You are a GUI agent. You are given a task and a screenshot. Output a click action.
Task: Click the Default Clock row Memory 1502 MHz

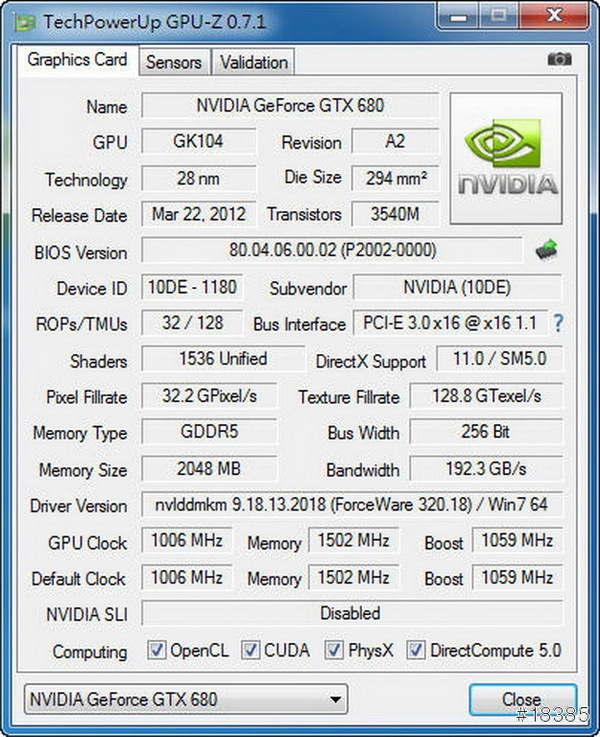click(x=353, y=577)
